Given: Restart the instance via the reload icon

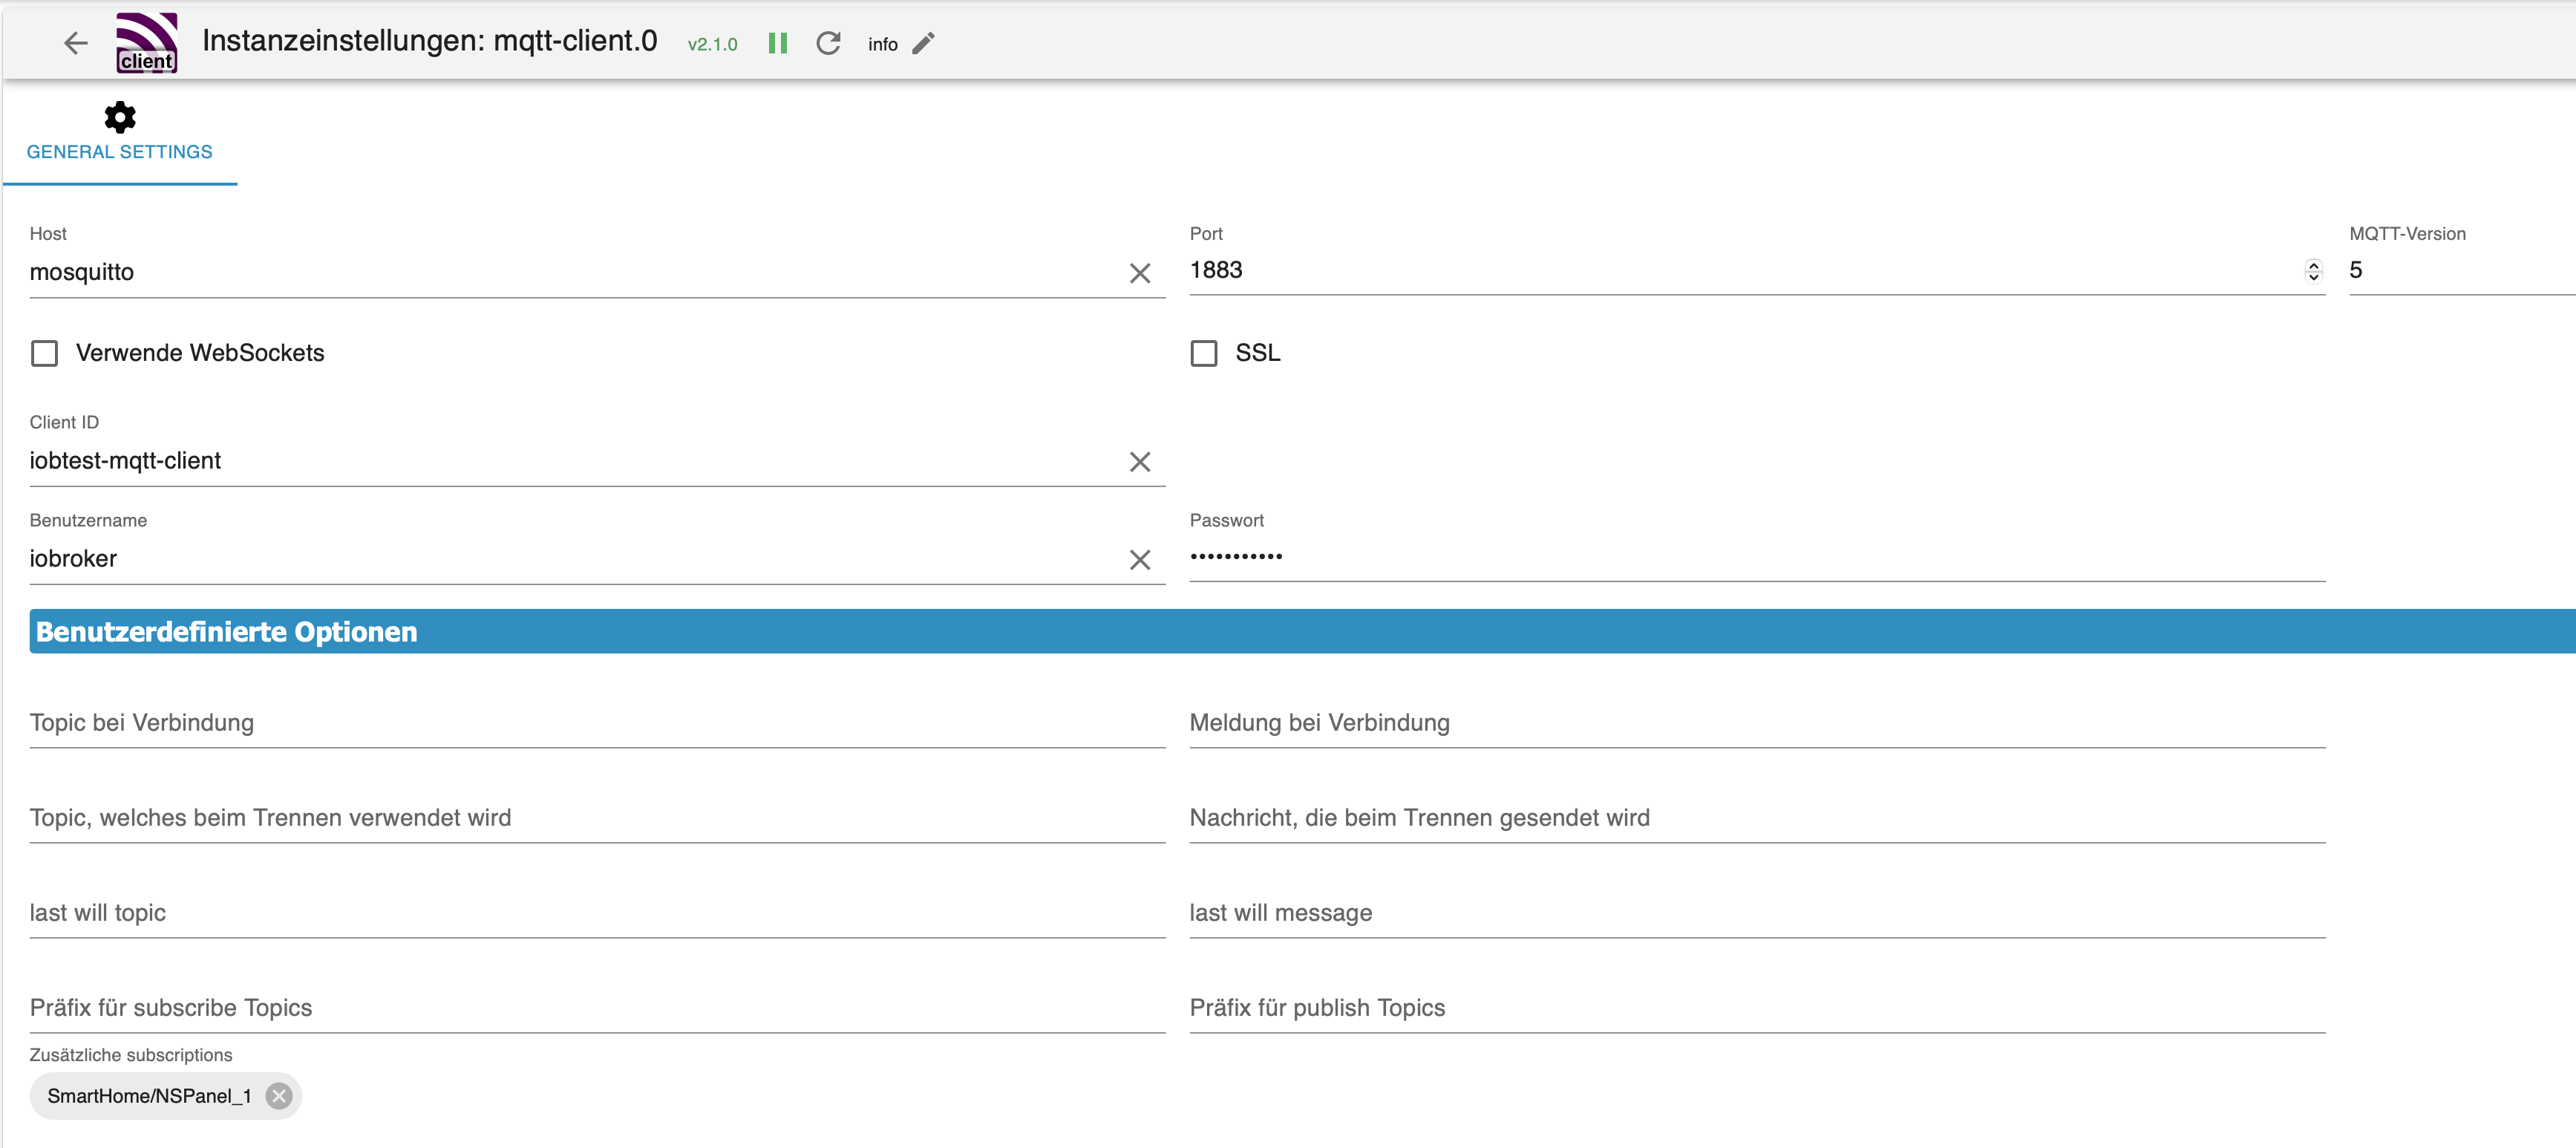Looking at the screenshot, I should tap(828, 43).
